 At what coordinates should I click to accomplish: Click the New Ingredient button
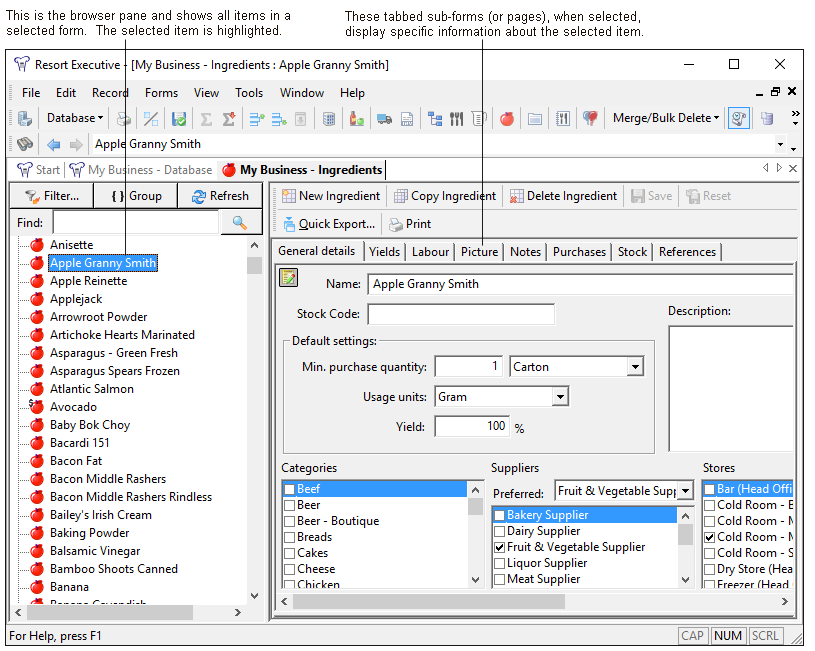tap(331, 196)
